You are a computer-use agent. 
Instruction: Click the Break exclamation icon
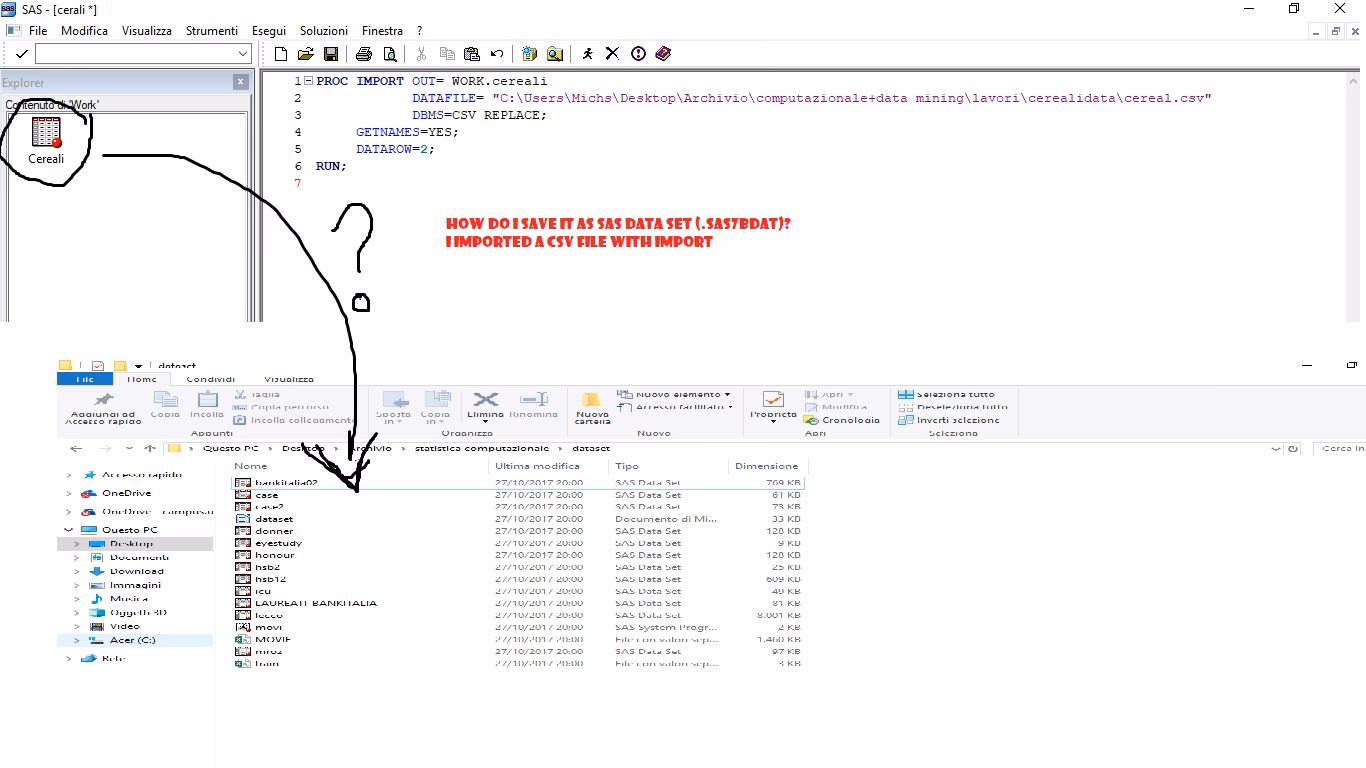pyautogui.click(x=638, y=53)
